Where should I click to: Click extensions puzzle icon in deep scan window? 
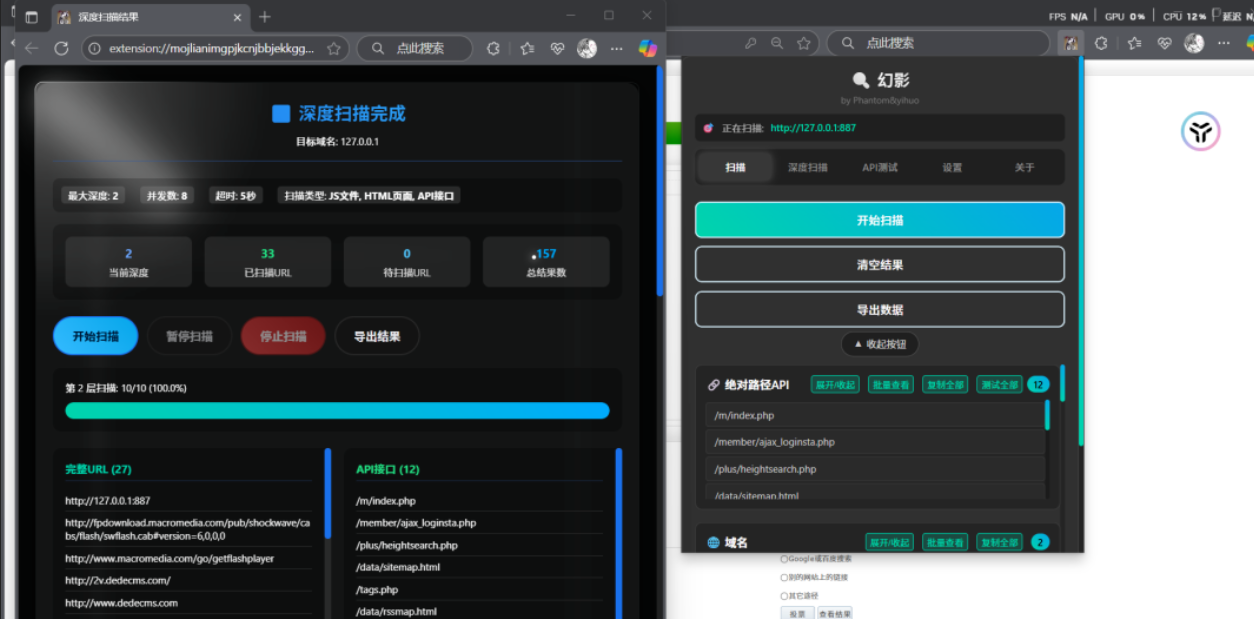pyautogui.click(x=493, y=48)
